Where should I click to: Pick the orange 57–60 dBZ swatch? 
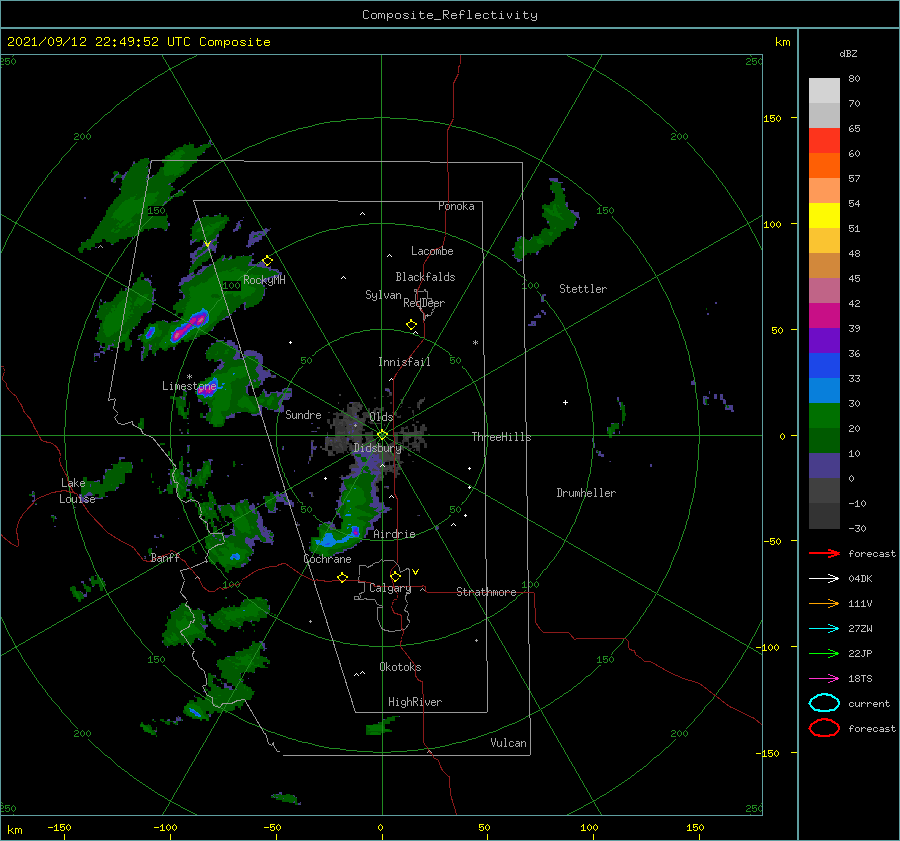(x=824, y=165)
